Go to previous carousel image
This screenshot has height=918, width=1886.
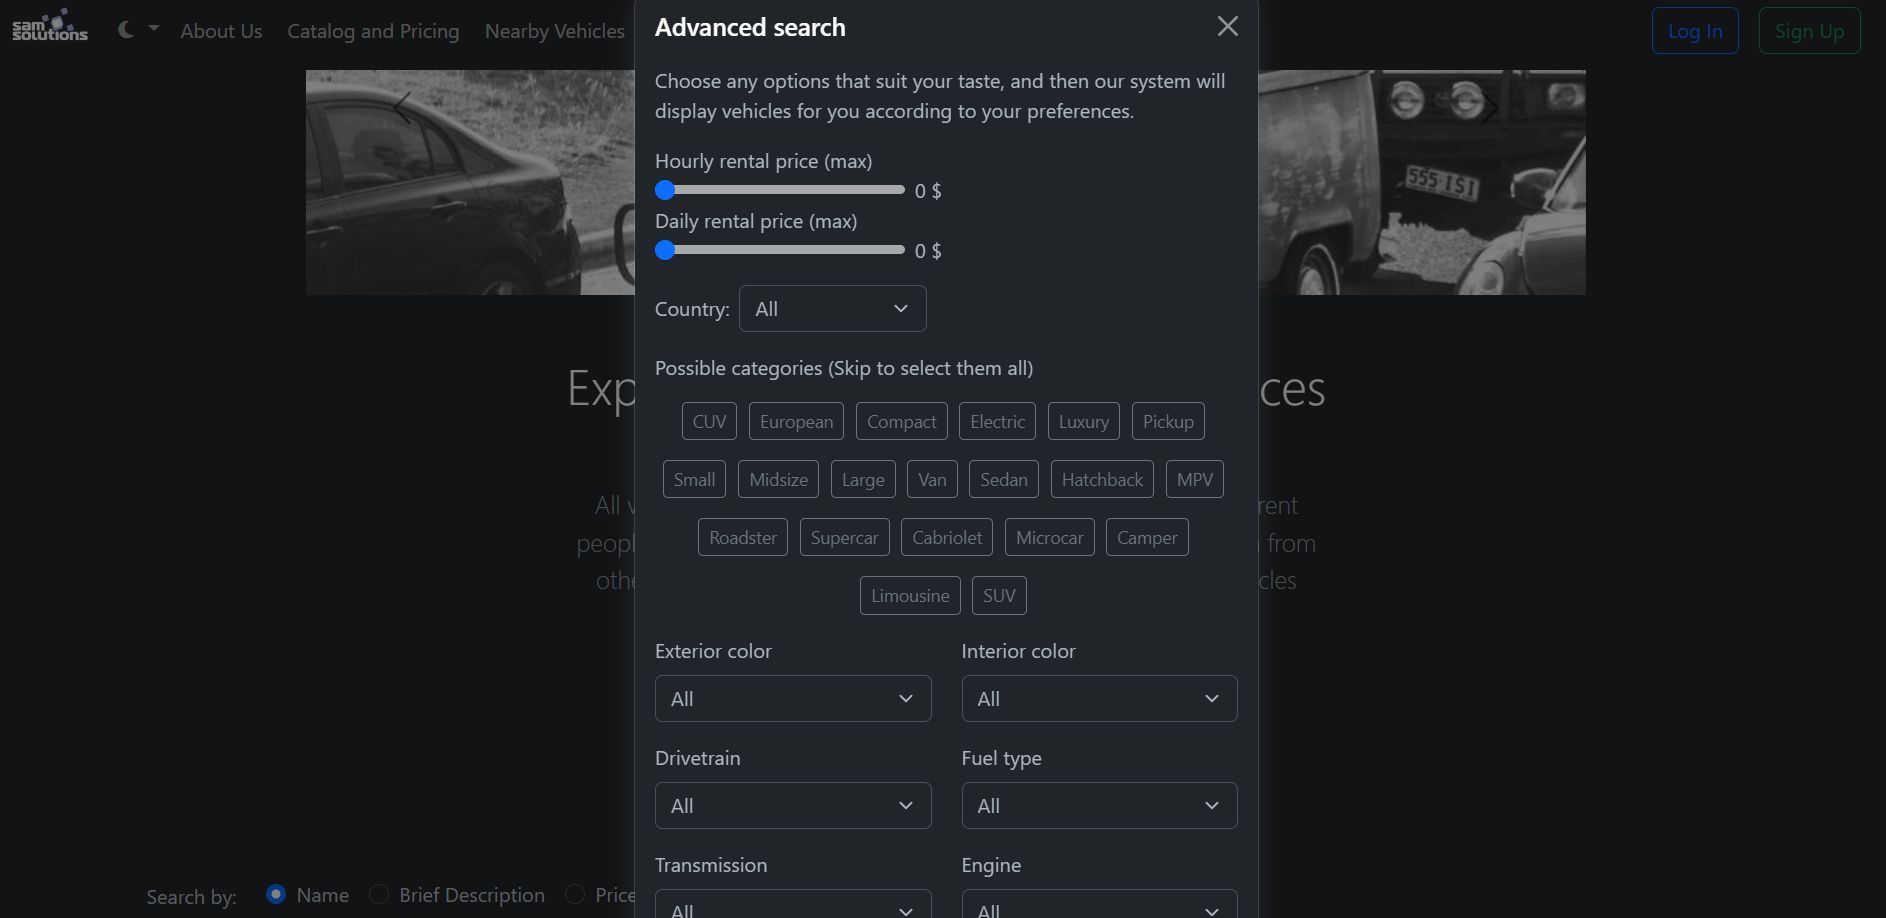tap(402, 108)
